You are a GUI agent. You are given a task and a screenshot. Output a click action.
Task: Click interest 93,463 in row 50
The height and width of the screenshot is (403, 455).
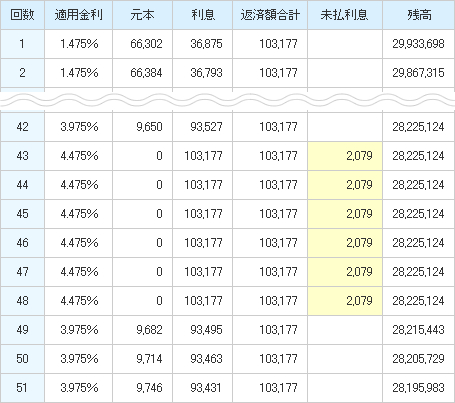203,359
